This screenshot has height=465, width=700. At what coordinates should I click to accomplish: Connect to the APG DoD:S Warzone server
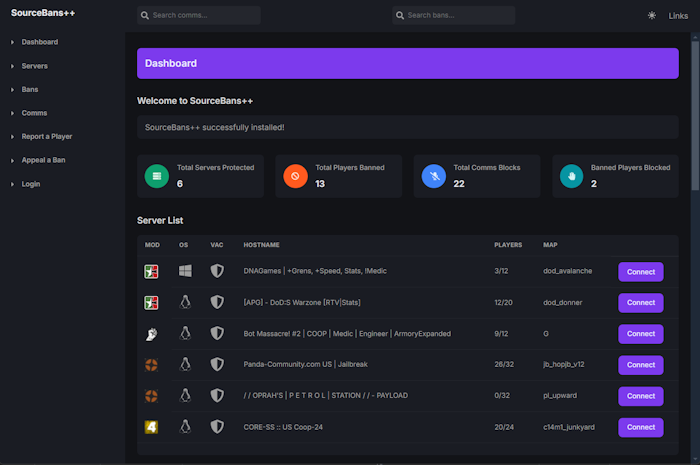pyautogui.click(x=641, y=303)
